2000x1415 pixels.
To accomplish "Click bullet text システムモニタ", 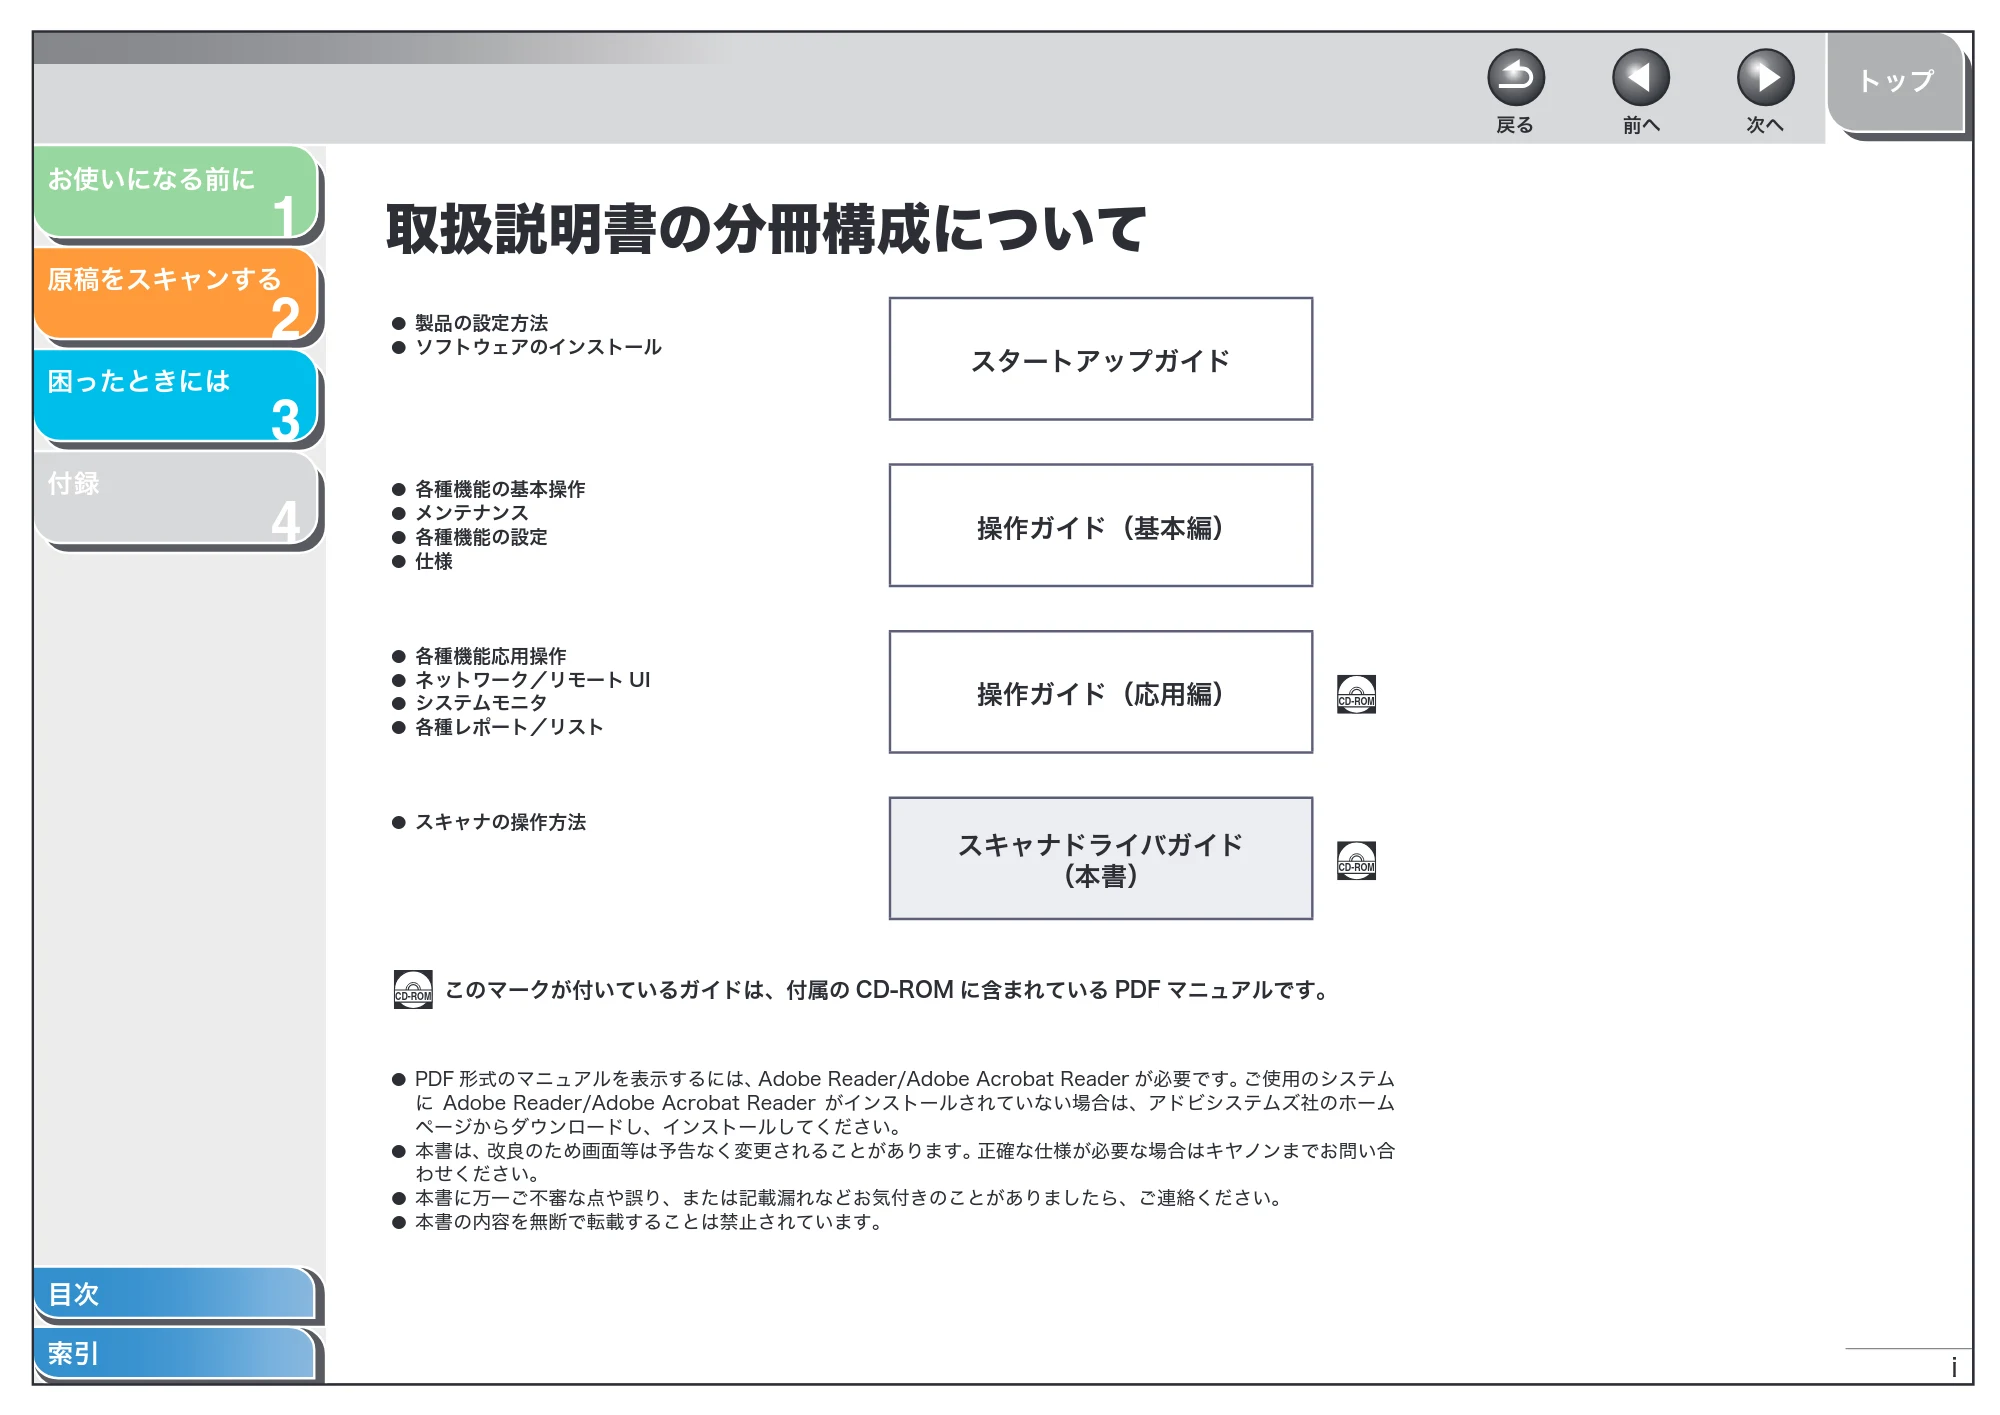I will [481, 703].
